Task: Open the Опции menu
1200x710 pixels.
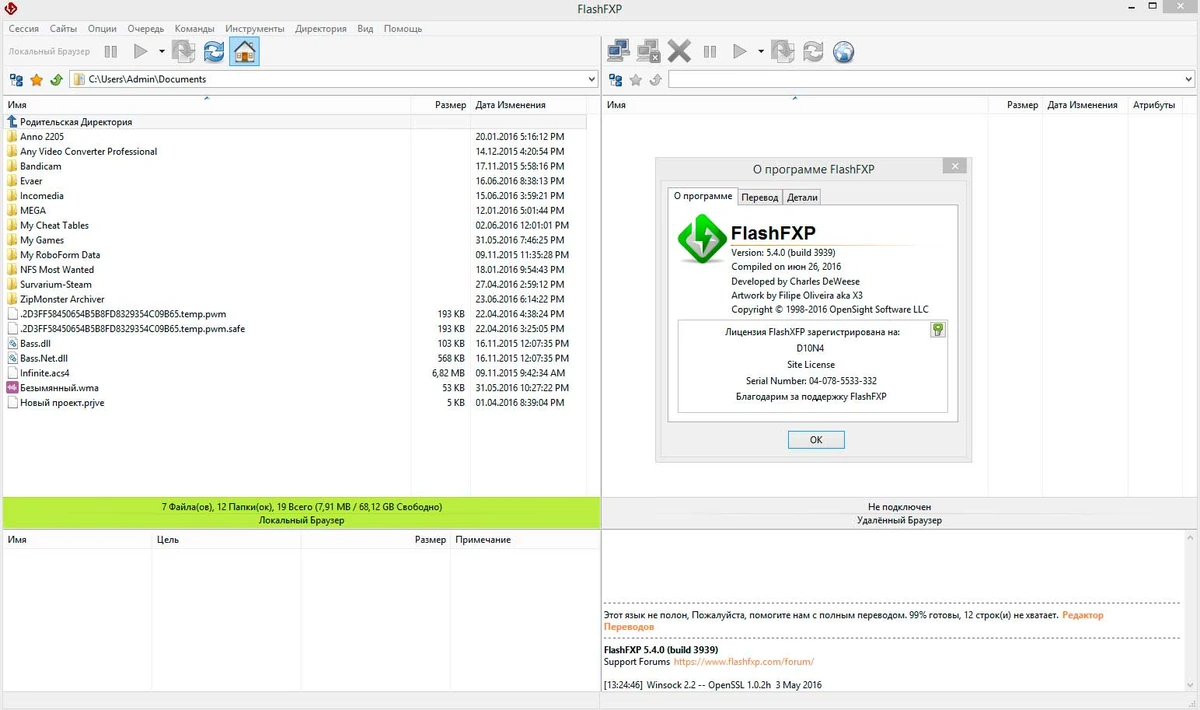Action: pyautogui.click(x=102, y=28)
